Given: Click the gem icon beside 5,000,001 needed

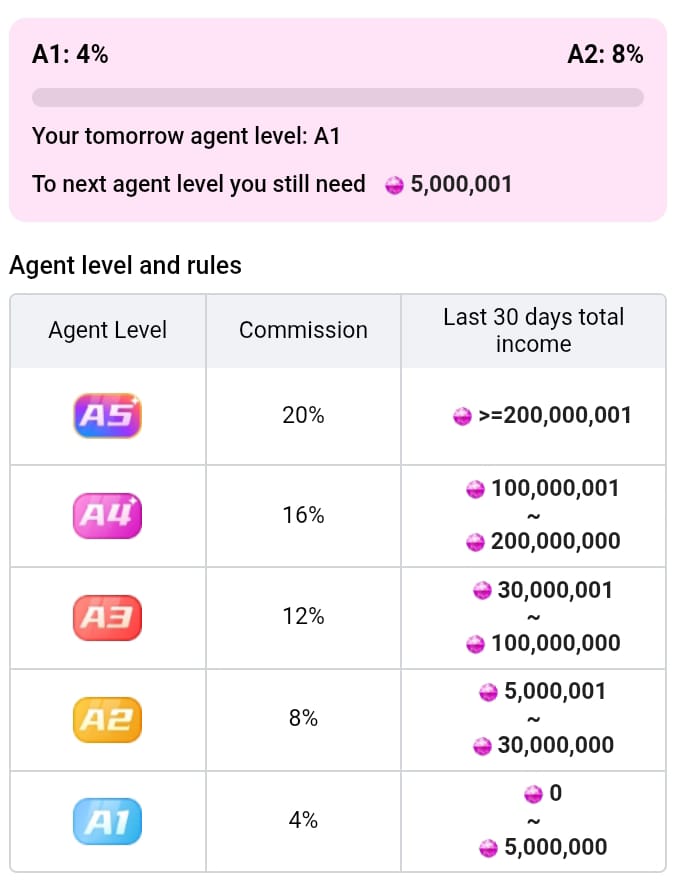Looking at the screenshot, I should [395, 185].
